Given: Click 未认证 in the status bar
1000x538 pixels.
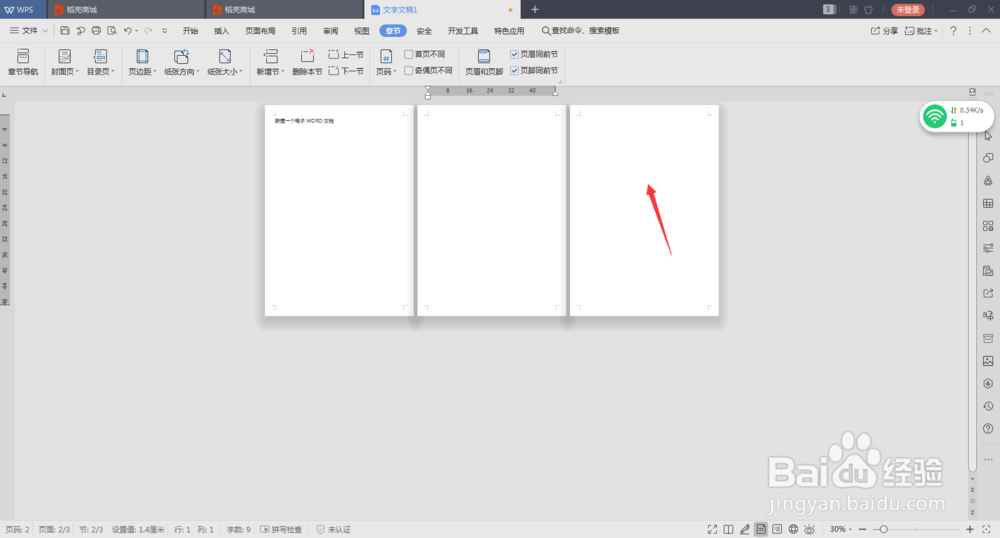Looking at the screenshot, I should point(334,529).
